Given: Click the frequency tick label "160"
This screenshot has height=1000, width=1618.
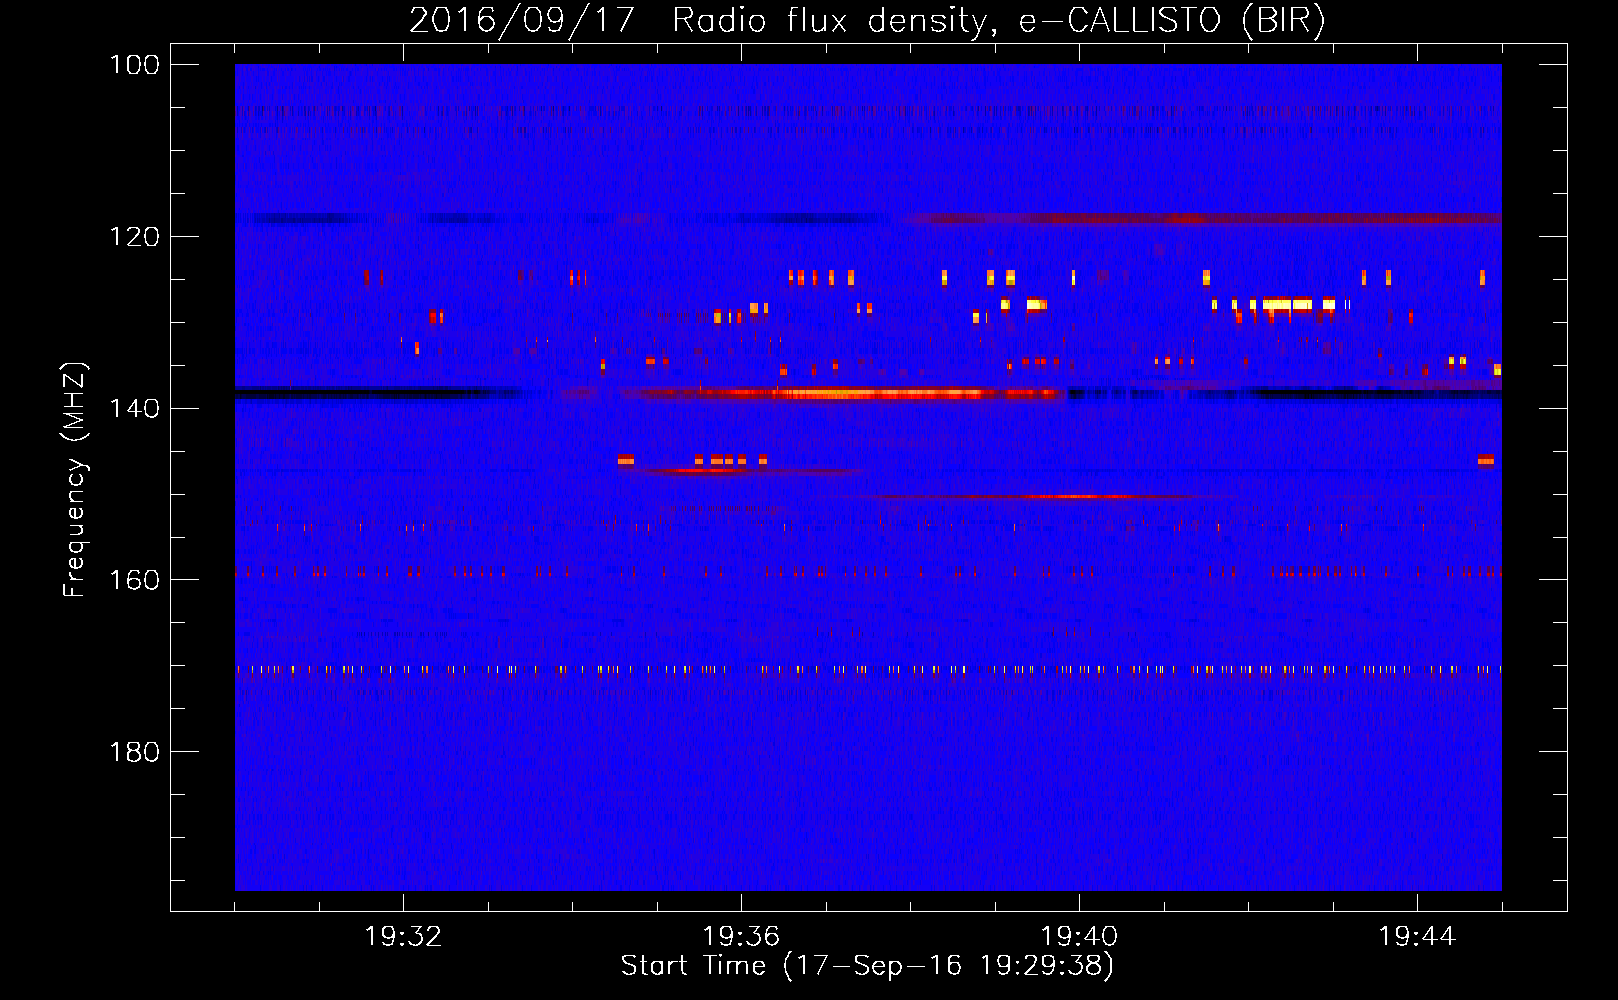Looking at the screenshot, I should (133, 580).
